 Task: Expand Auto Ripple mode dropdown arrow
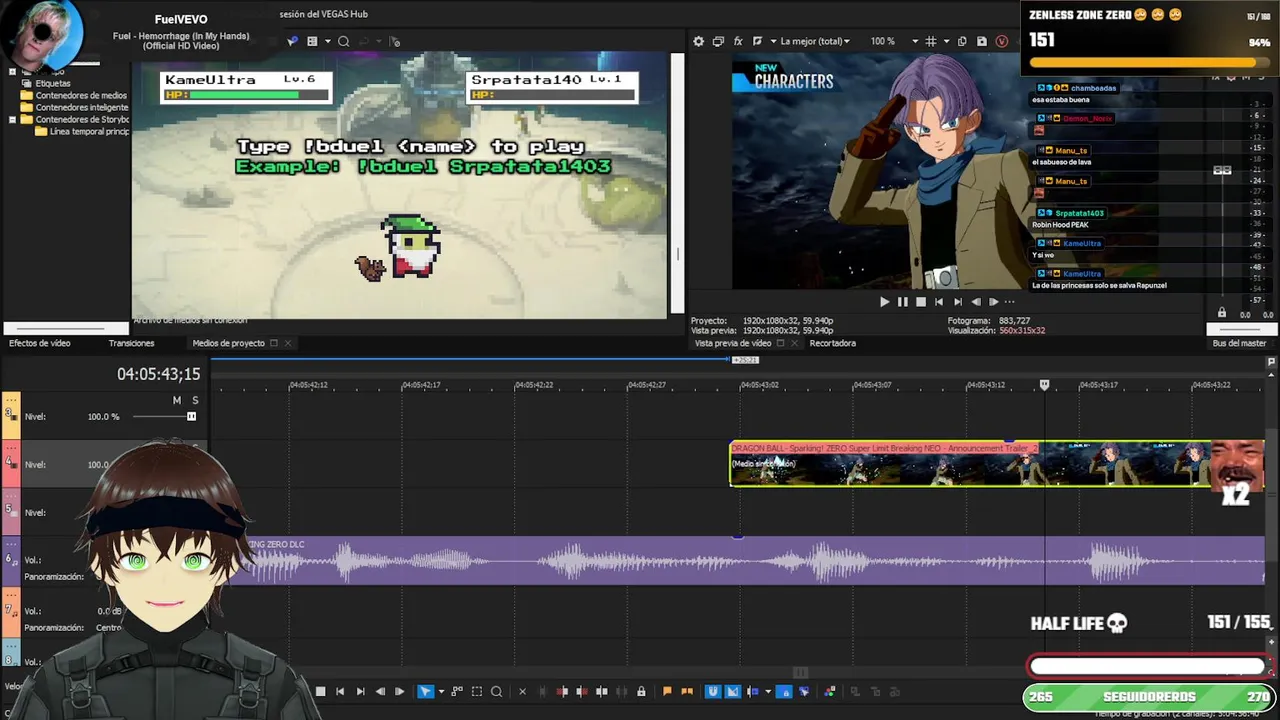point(768,691)
